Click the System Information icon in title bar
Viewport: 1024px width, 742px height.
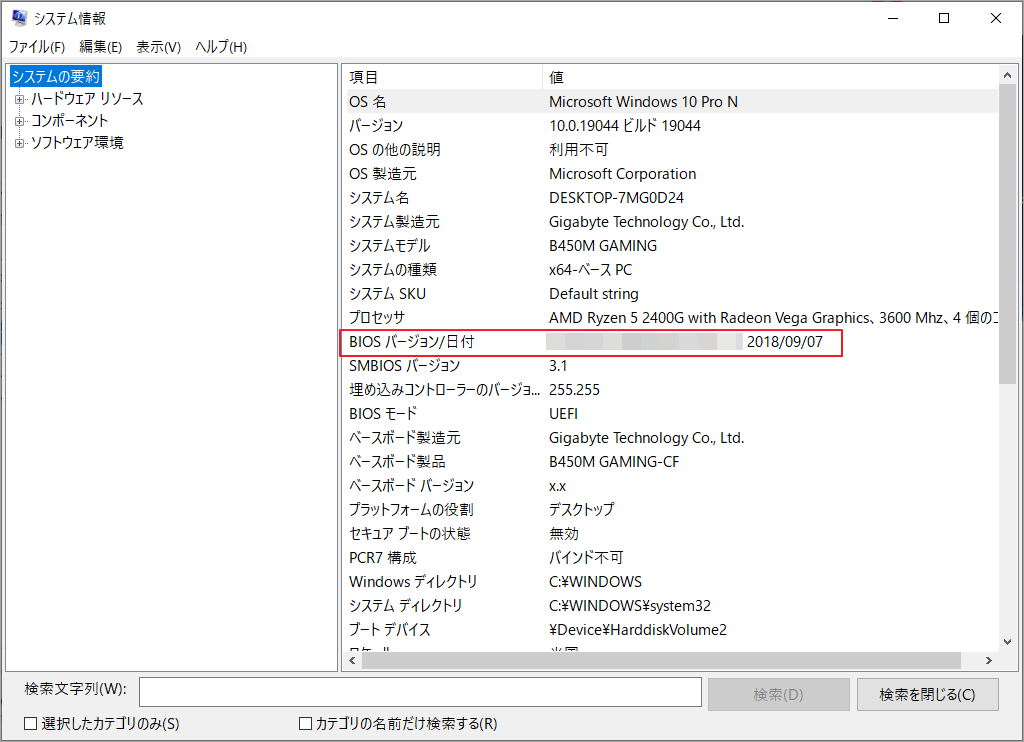(x=19, y=17)
